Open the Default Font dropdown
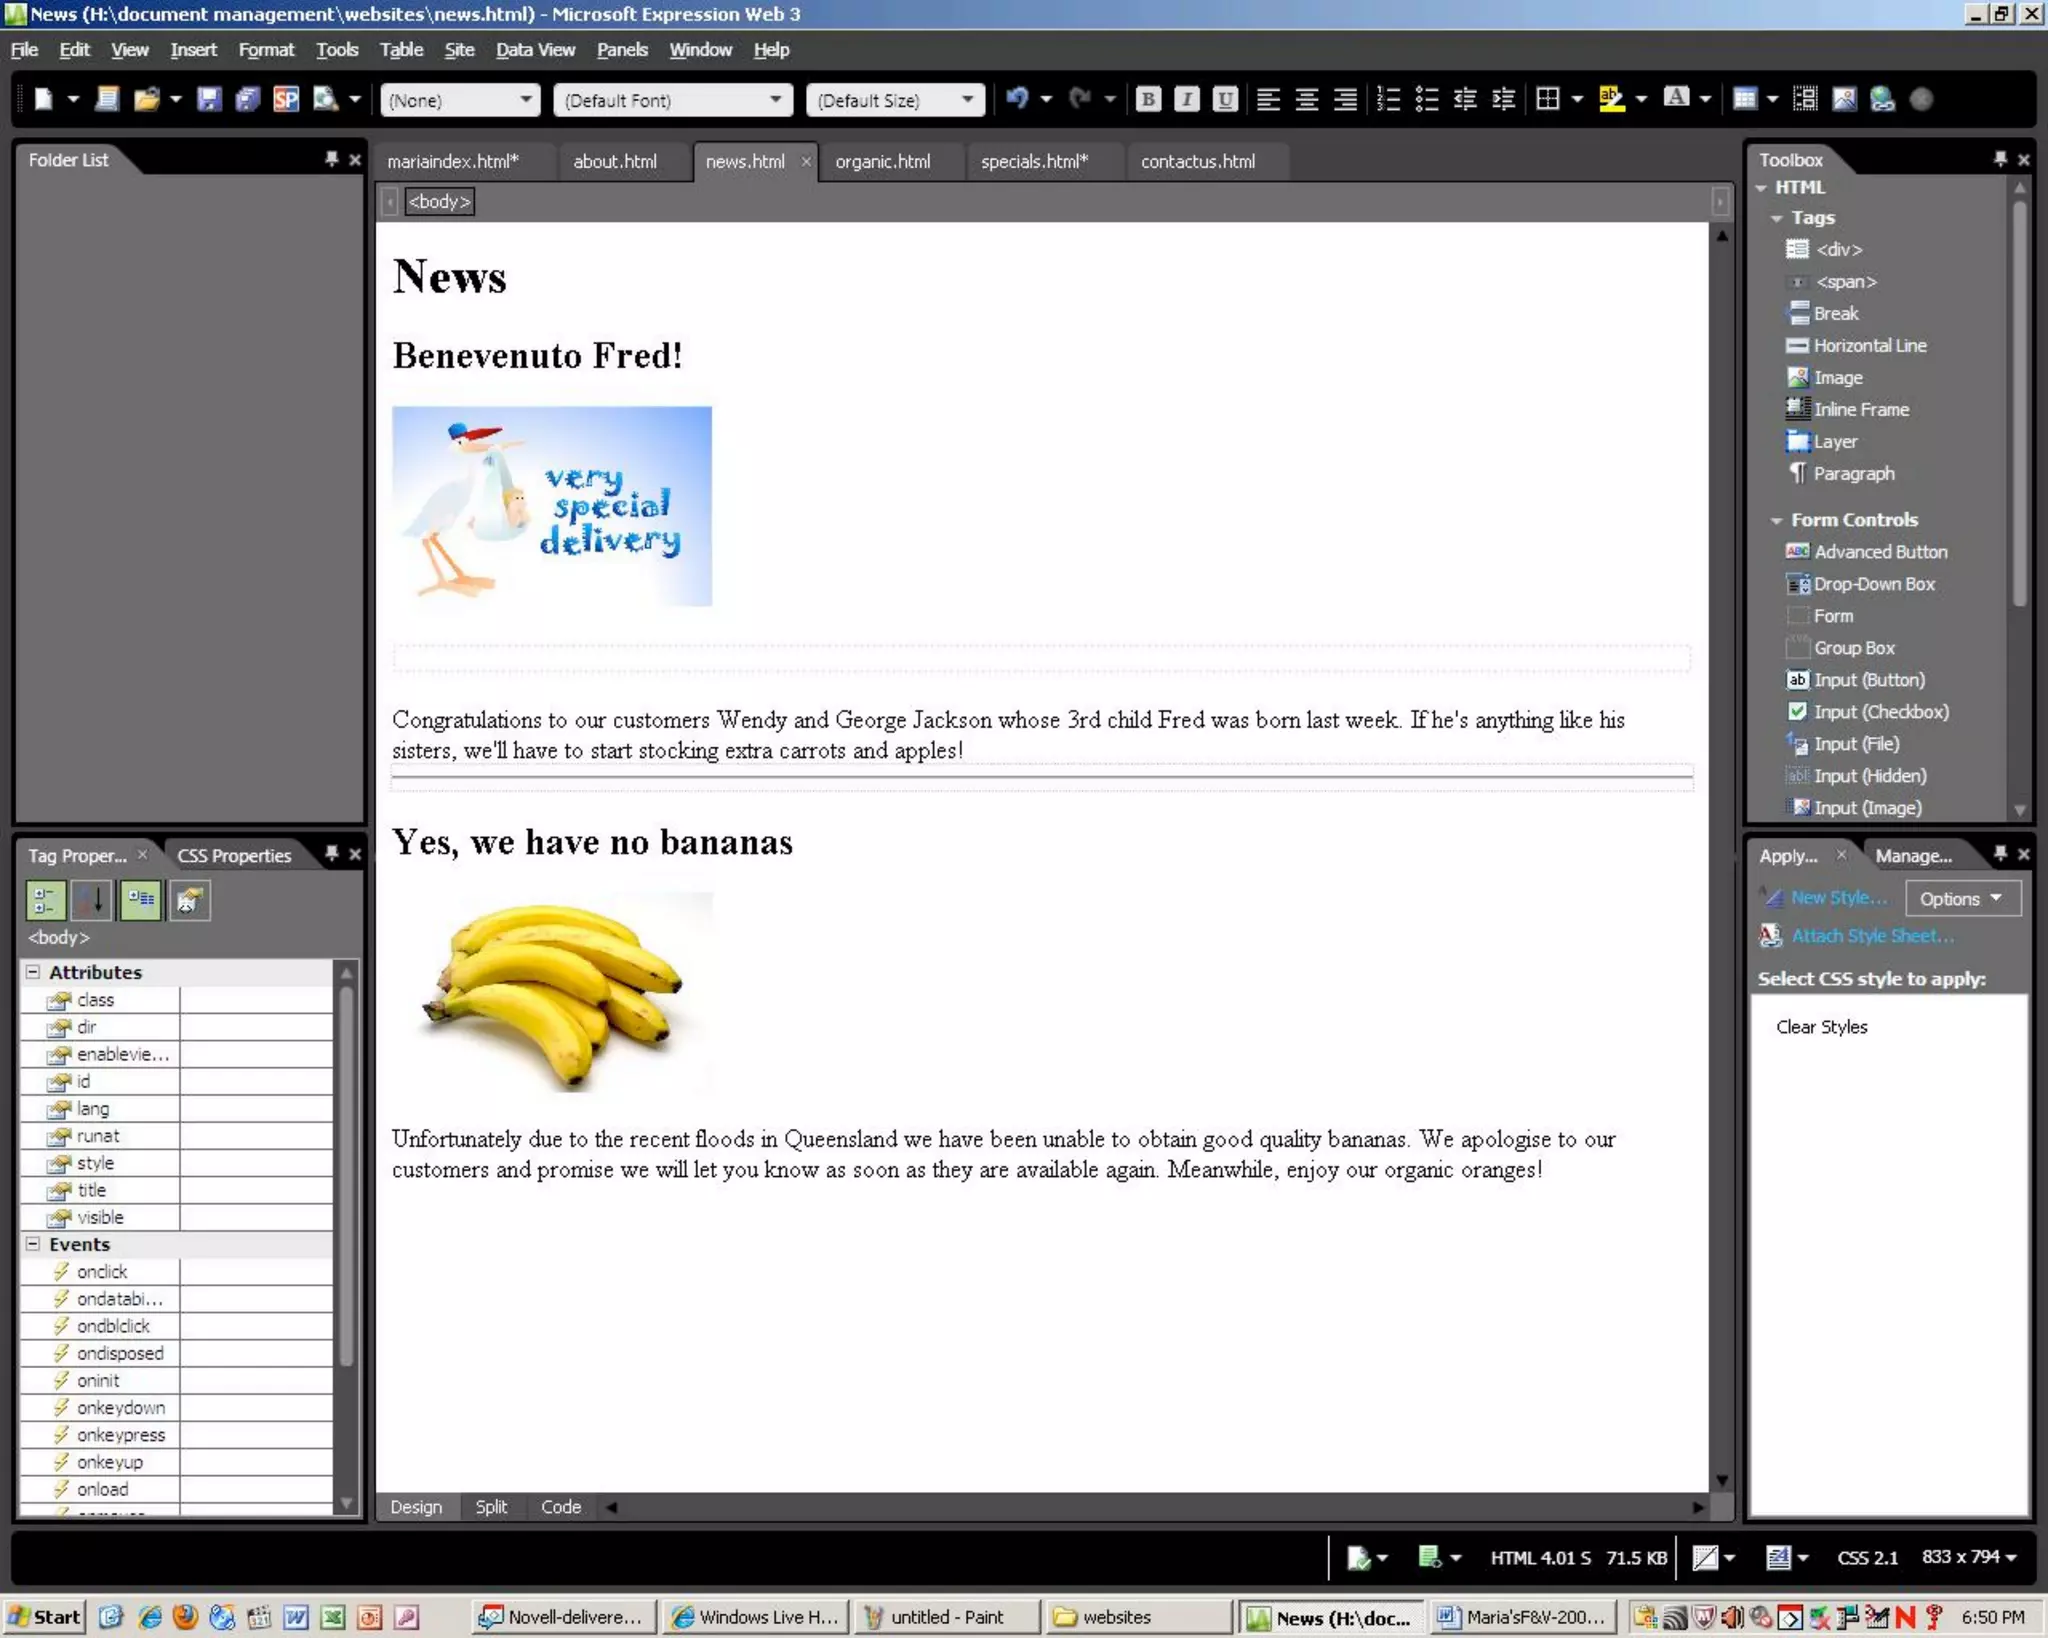The height and width of the screenshot is (1638, 2048). tap(775, 100)
